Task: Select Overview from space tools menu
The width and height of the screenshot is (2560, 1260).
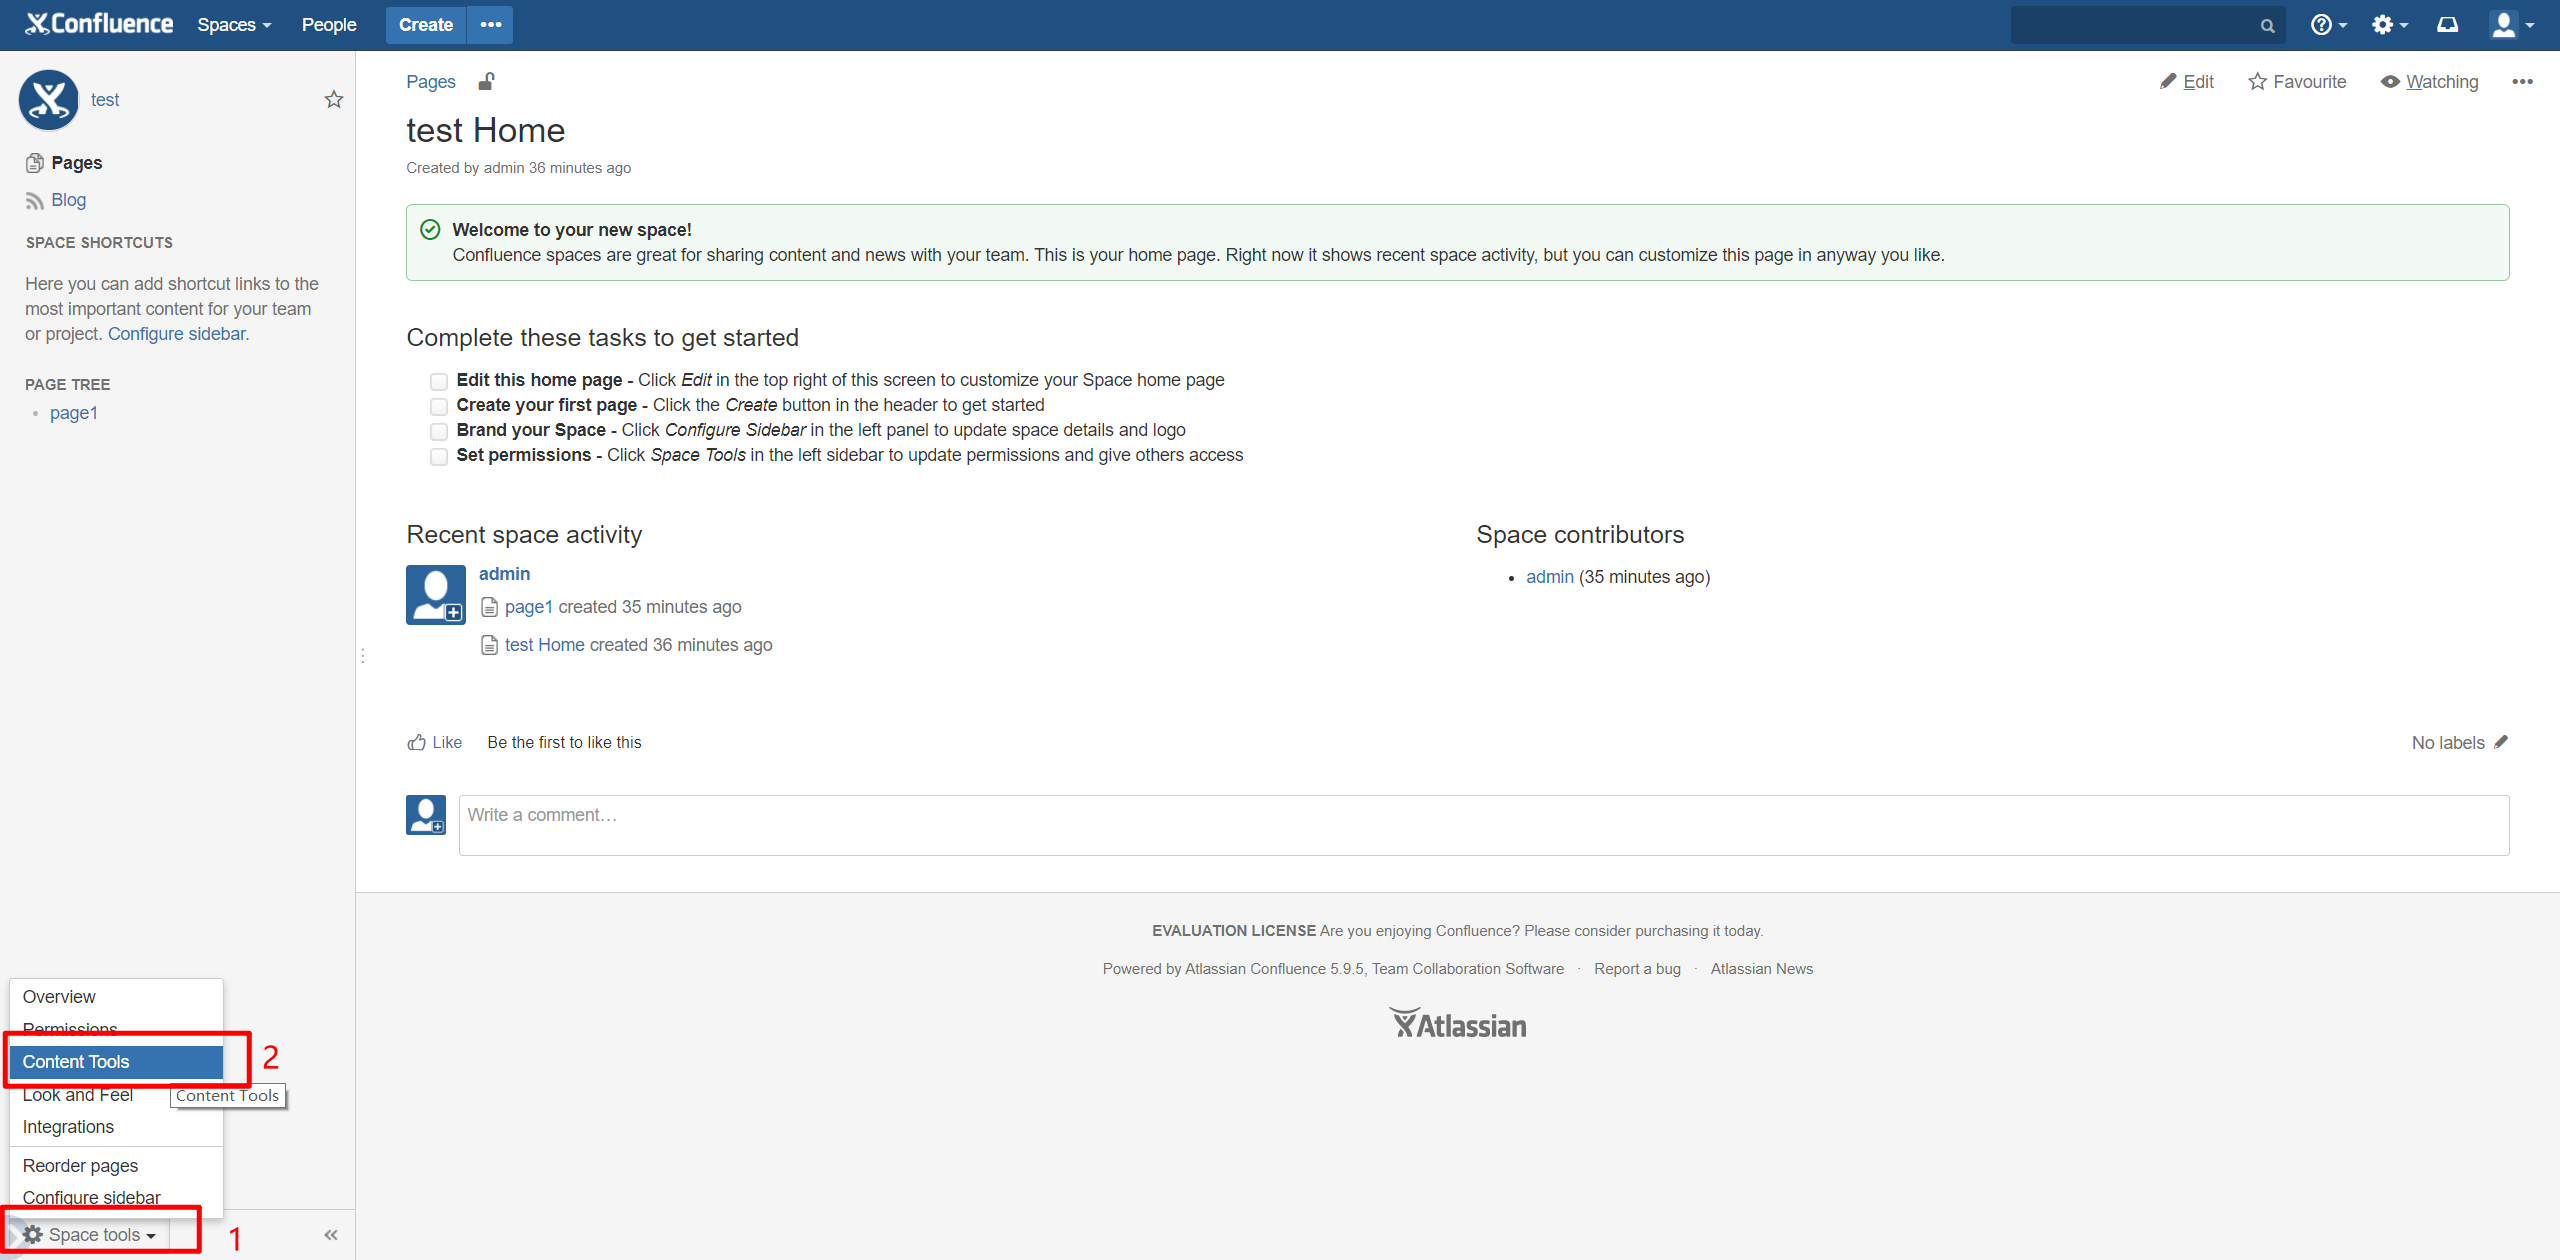Action: click(59, 996)
